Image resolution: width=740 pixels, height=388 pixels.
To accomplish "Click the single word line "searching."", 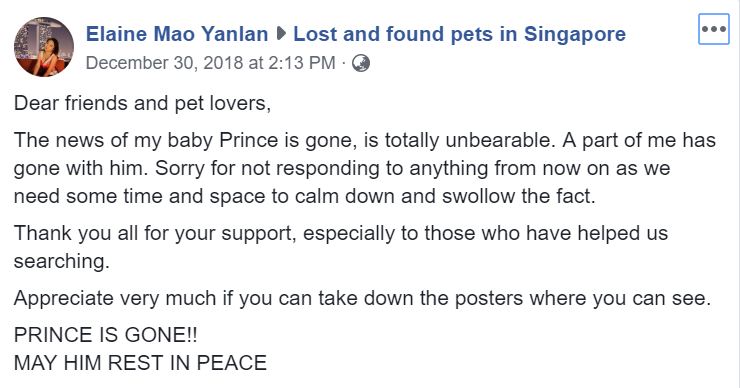I will 62,261.
